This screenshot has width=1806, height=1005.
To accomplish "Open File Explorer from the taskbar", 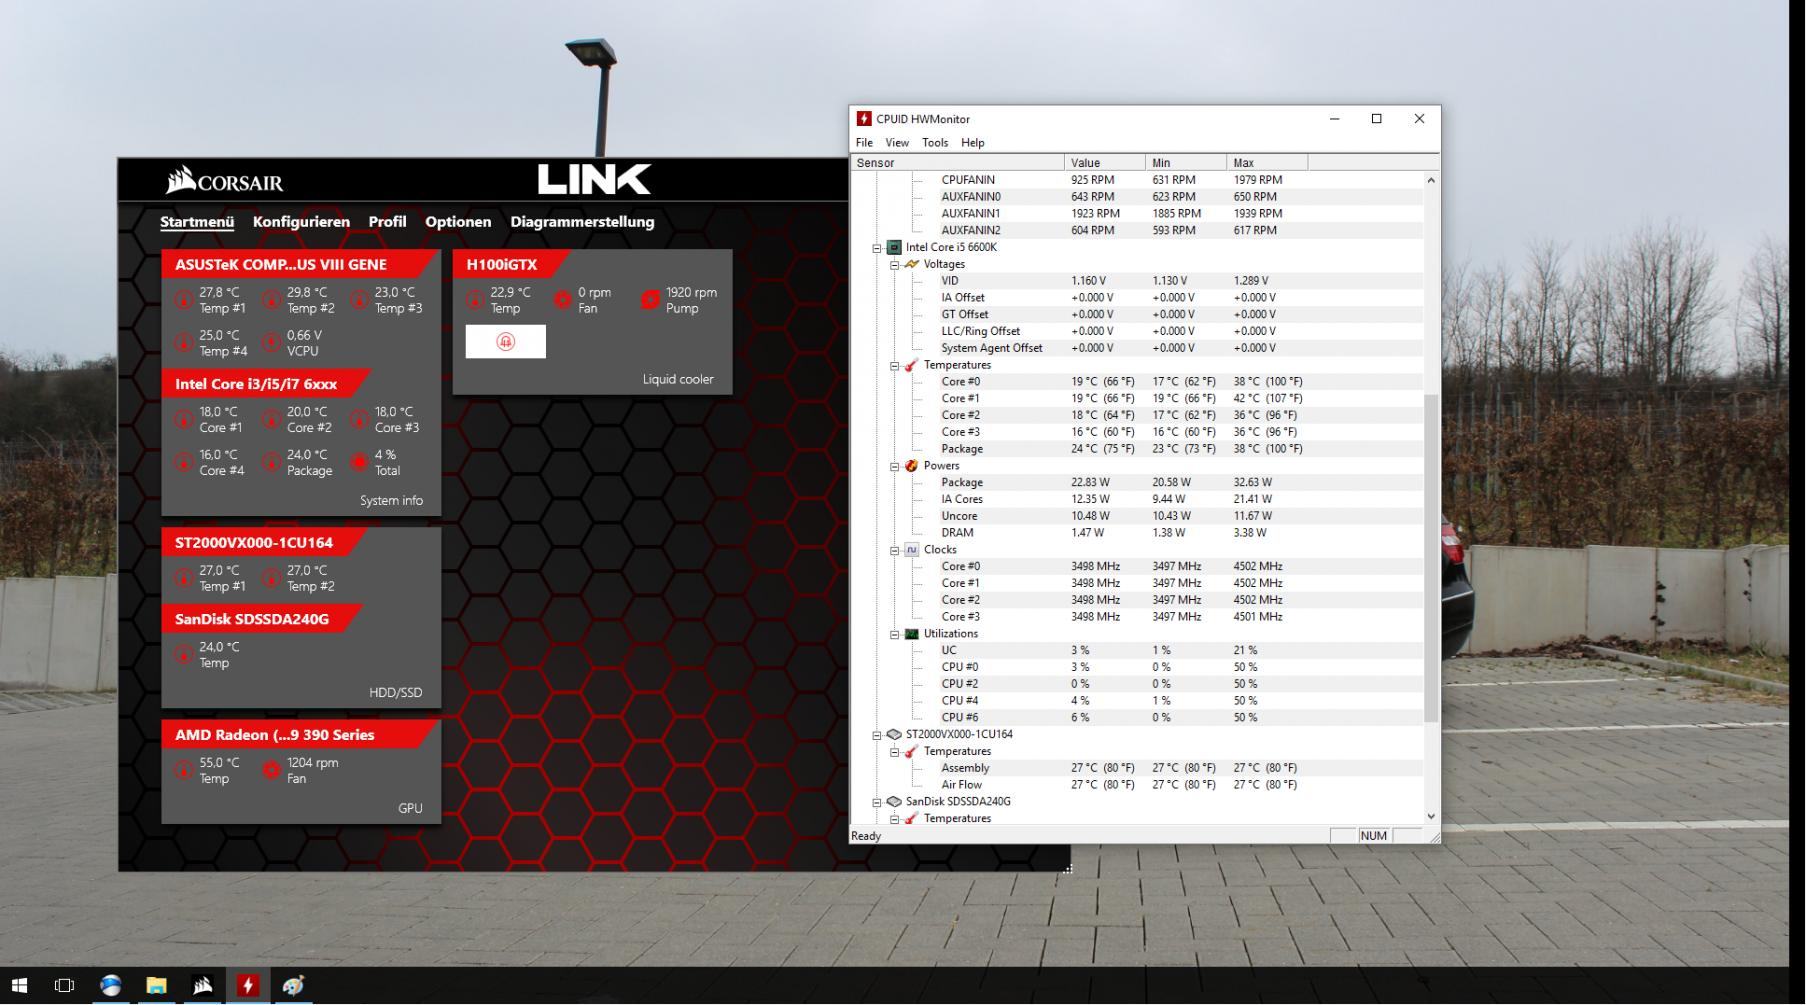I will pos(156,986).
